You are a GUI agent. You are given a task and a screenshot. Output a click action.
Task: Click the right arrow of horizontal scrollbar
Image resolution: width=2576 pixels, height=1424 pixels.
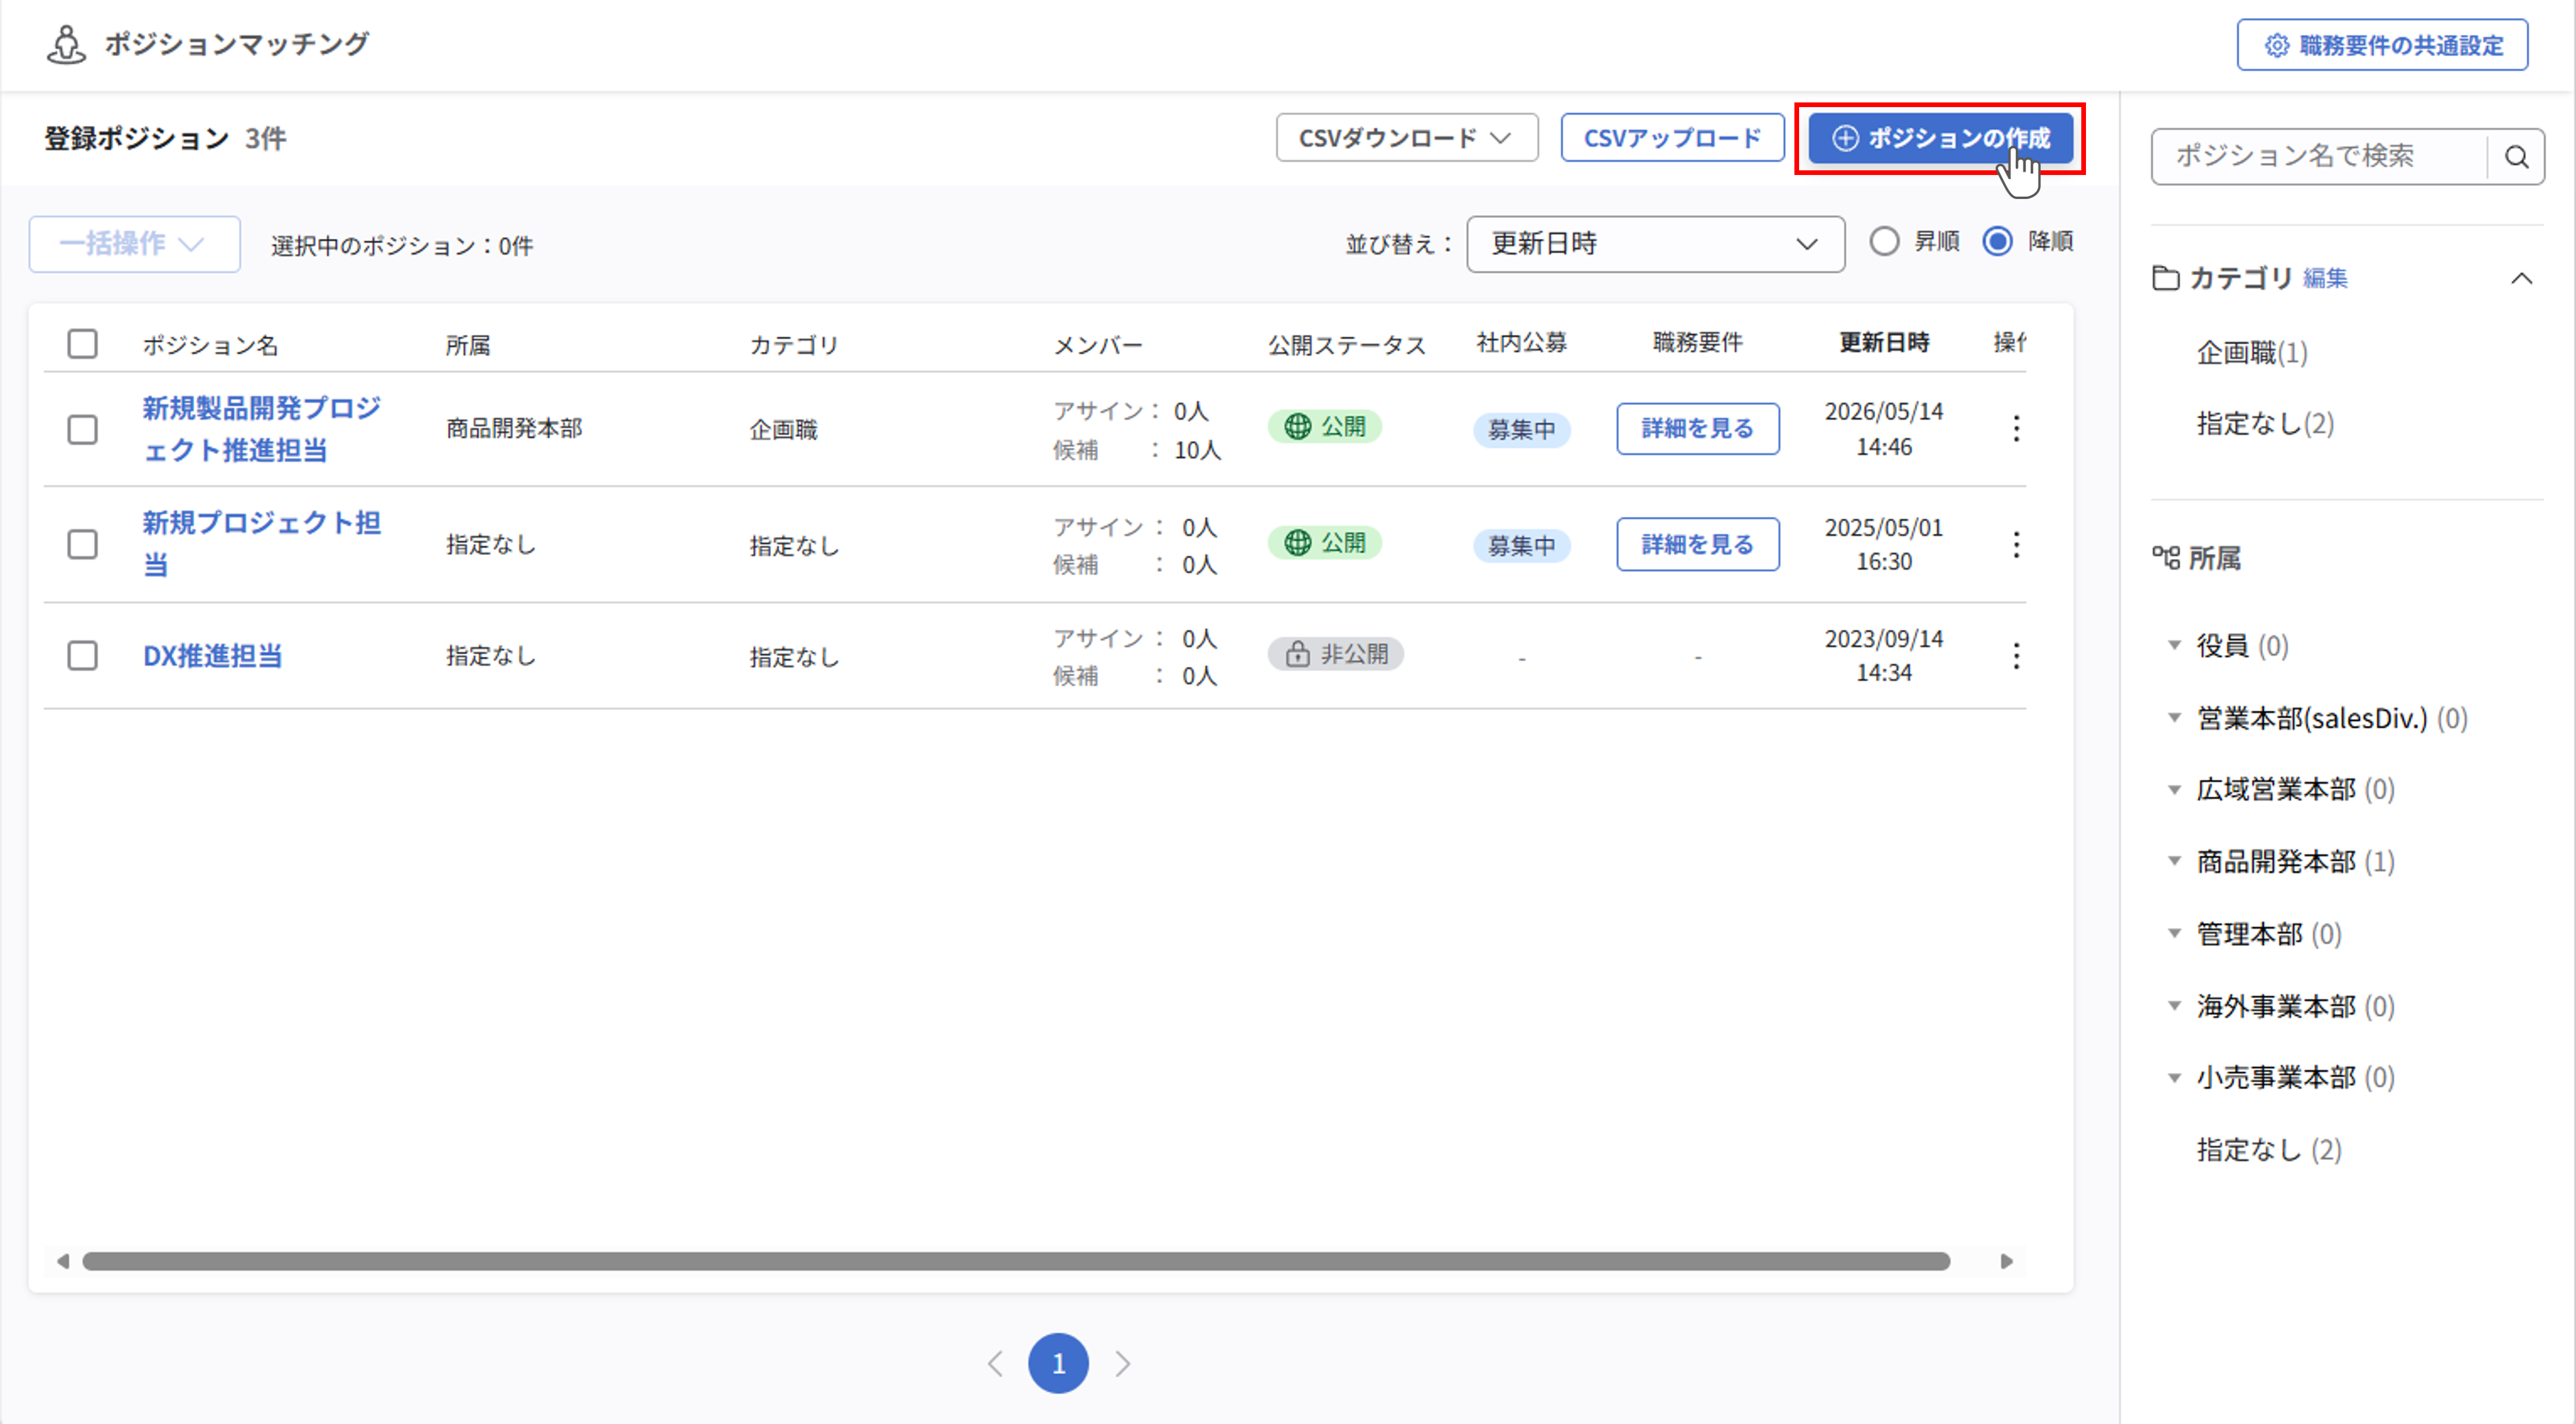point(2006,1261)
